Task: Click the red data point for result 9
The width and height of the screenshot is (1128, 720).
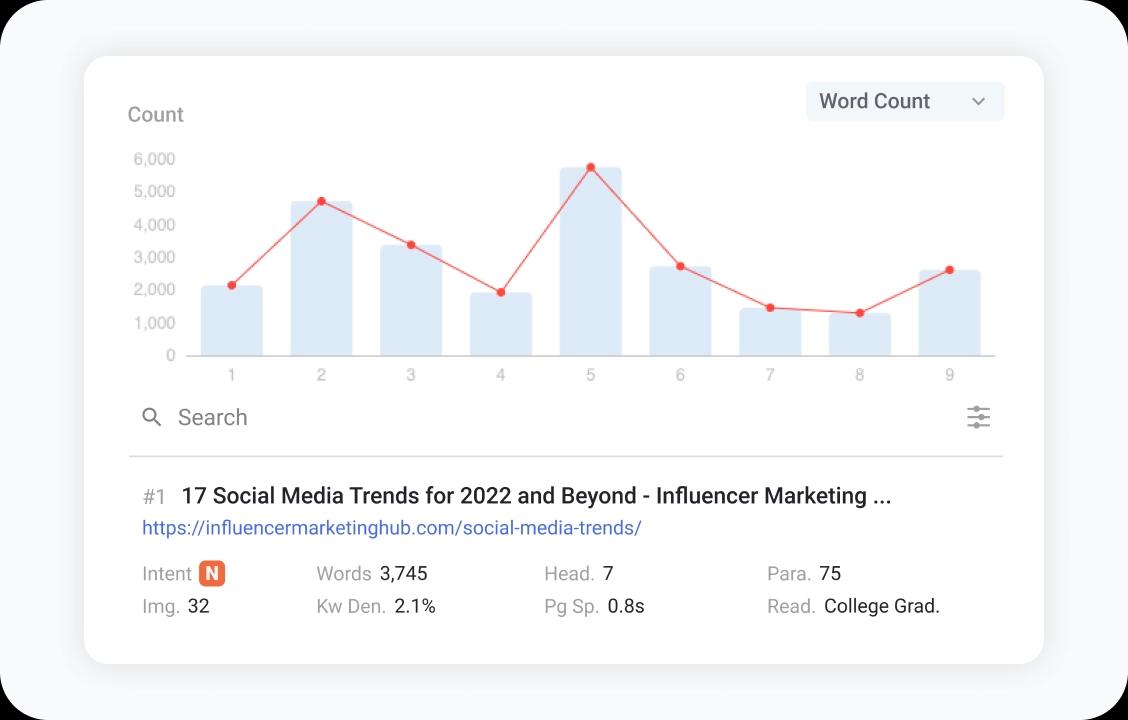Action: 949,270
